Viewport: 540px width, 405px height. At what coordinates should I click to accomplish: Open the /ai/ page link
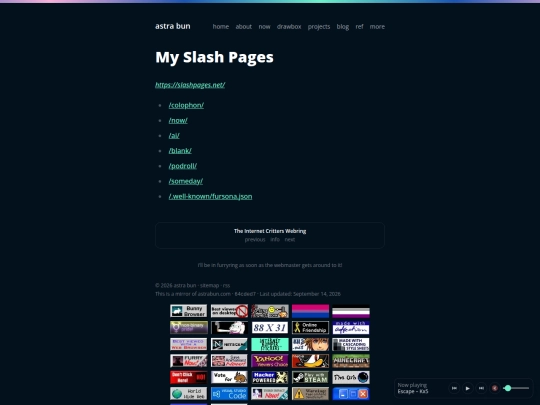coord(174,135)
